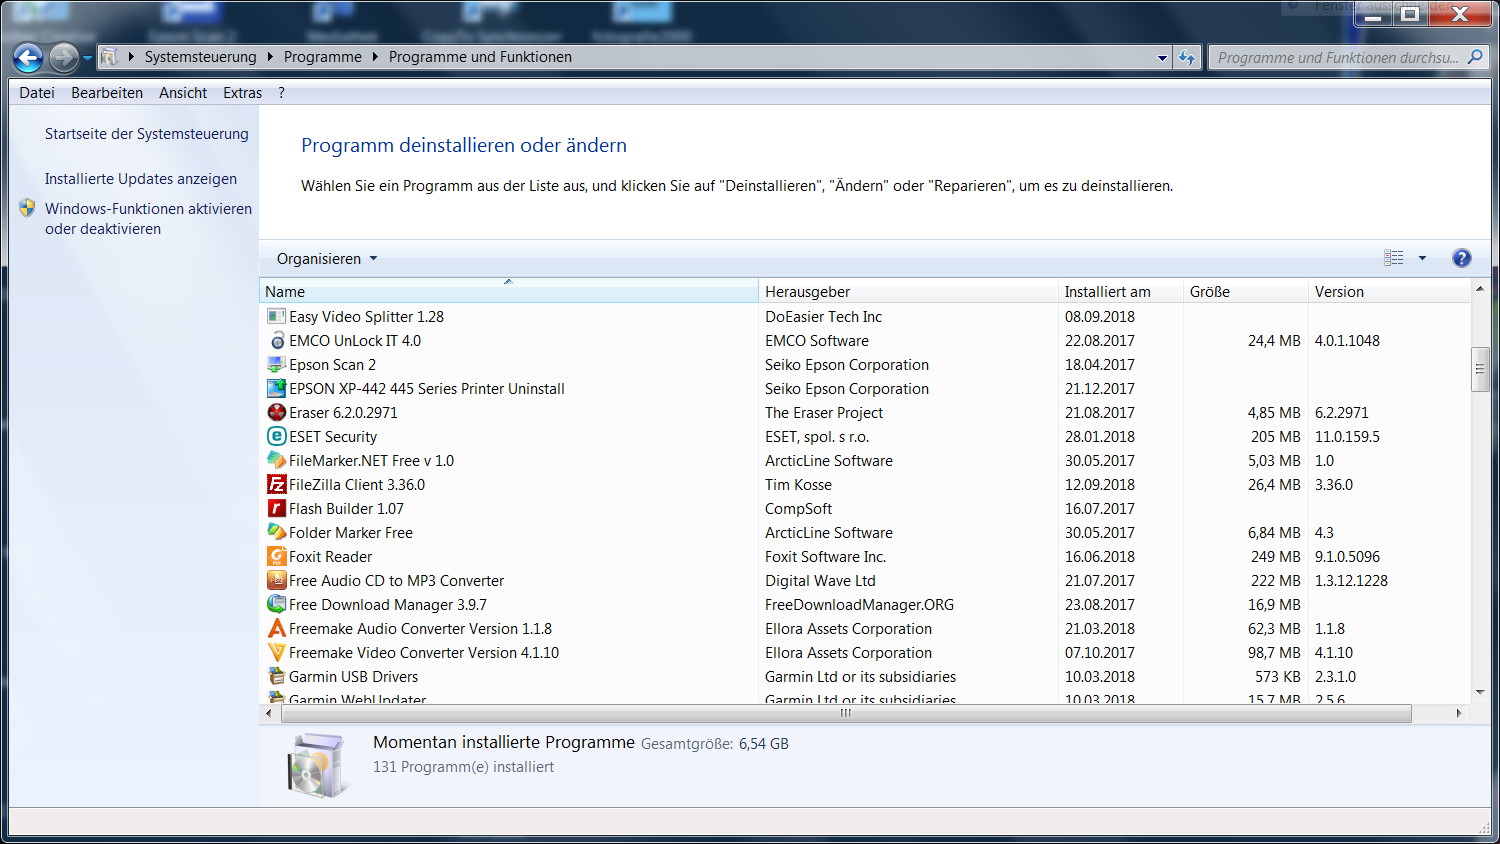
Task: Open Windows-Funktionen aktivieren oder deaktivieren
Action: [x=148, y=218]
